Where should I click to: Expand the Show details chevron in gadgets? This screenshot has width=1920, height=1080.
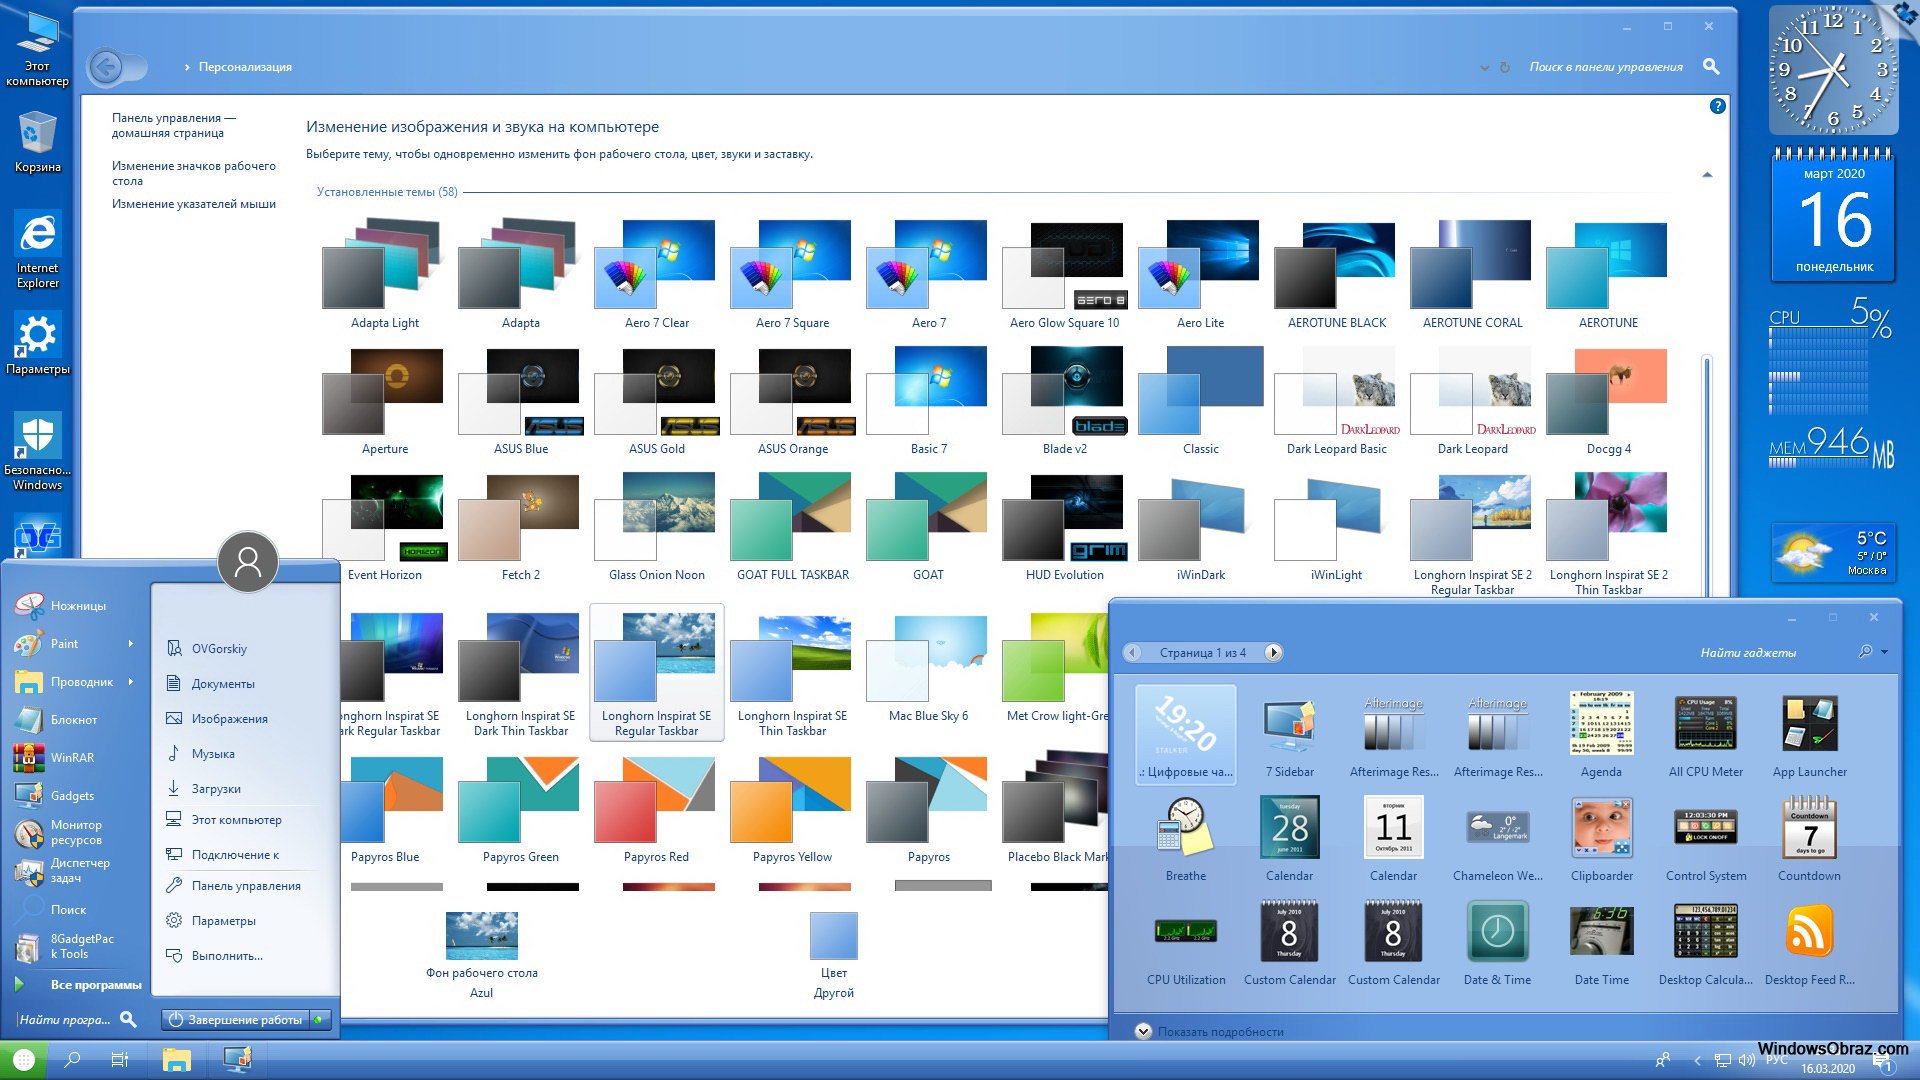click(x=1143, y=1031)
